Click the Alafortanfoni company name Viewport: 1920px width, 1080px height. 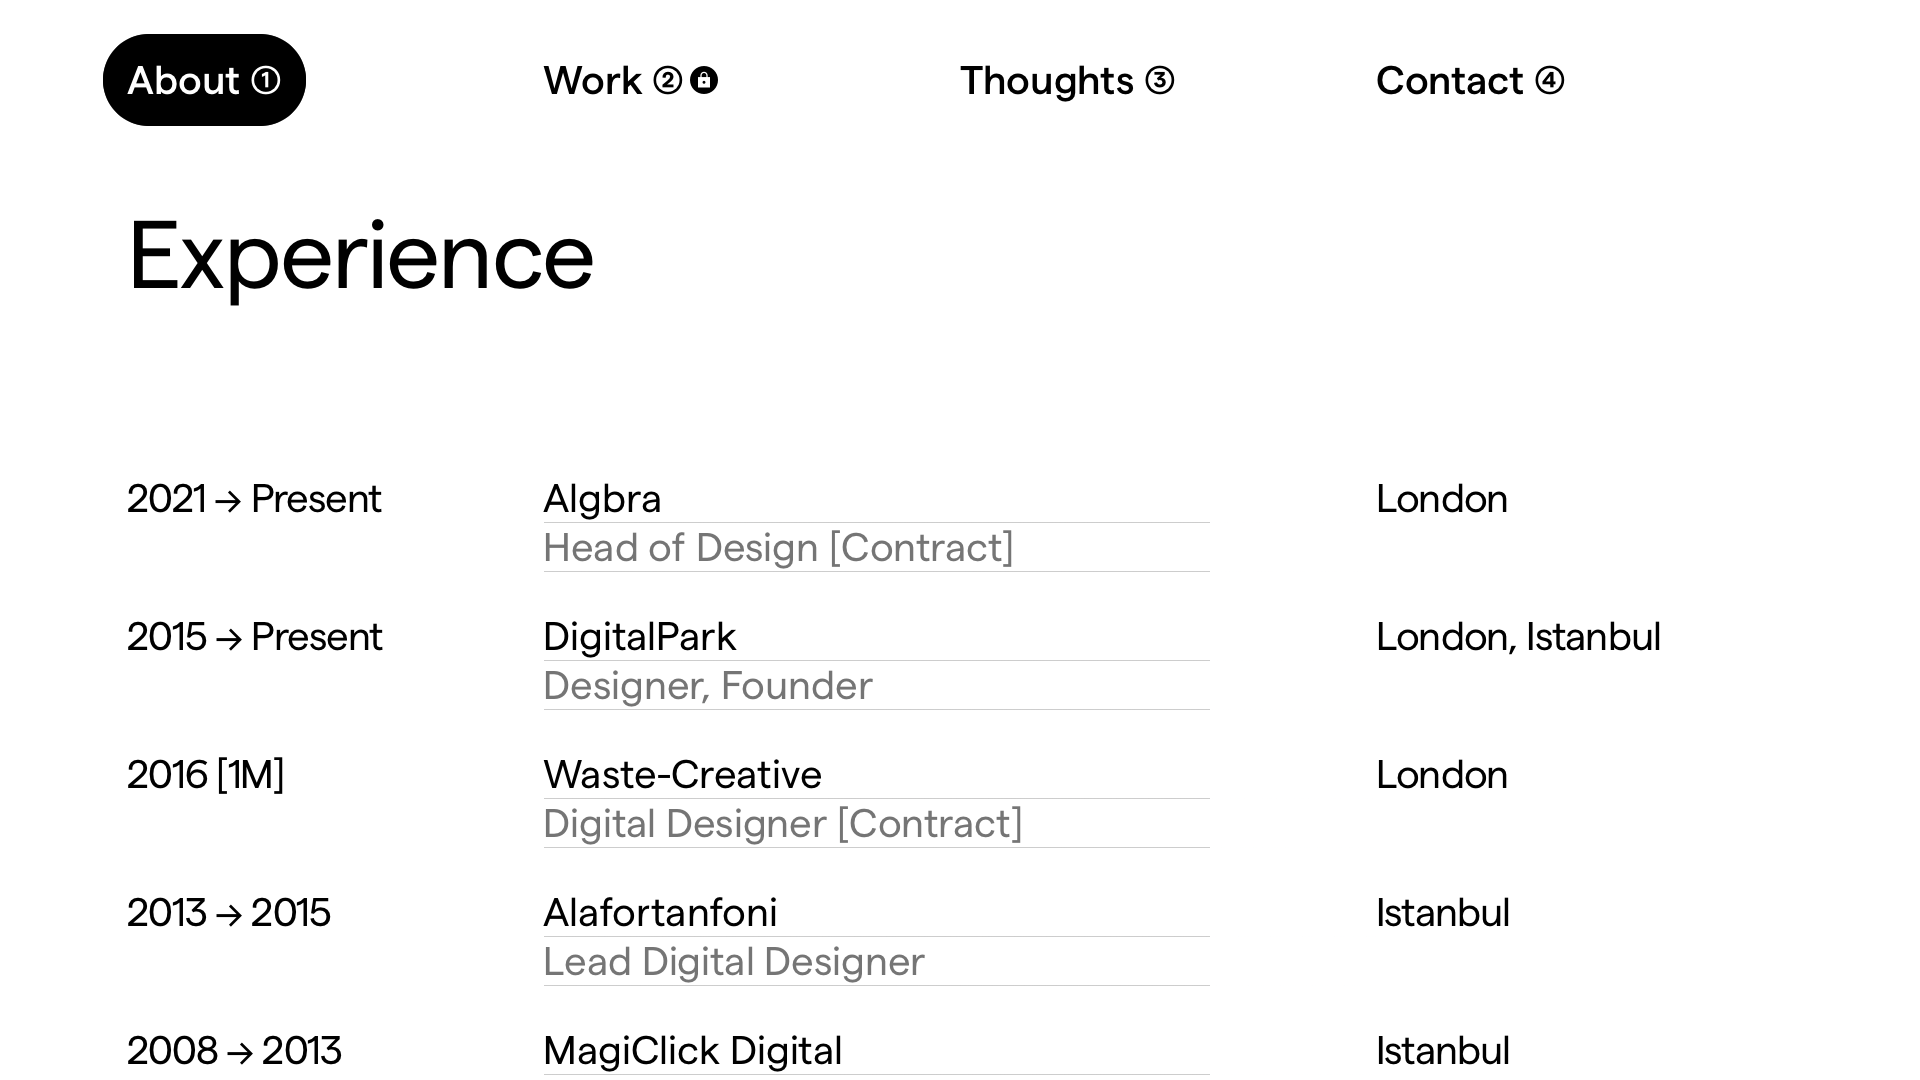(660, 912)
